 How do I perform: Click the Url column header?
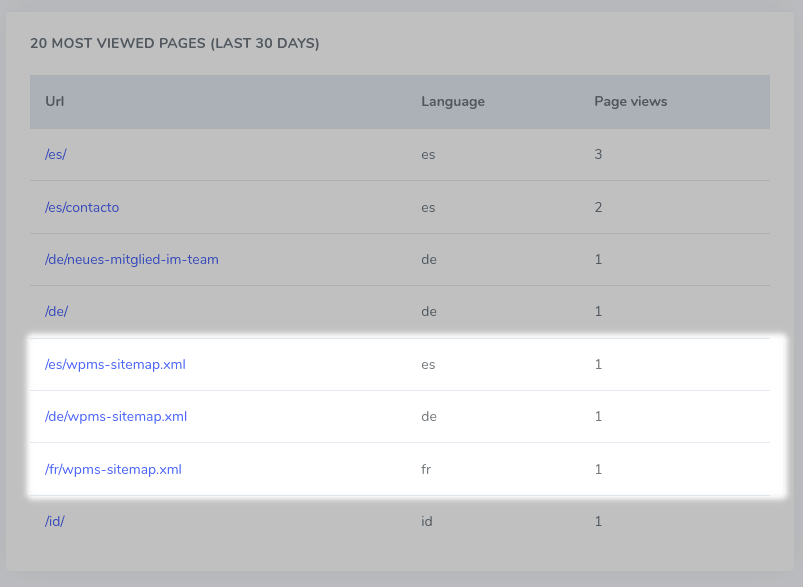click(x=55, y=101)
